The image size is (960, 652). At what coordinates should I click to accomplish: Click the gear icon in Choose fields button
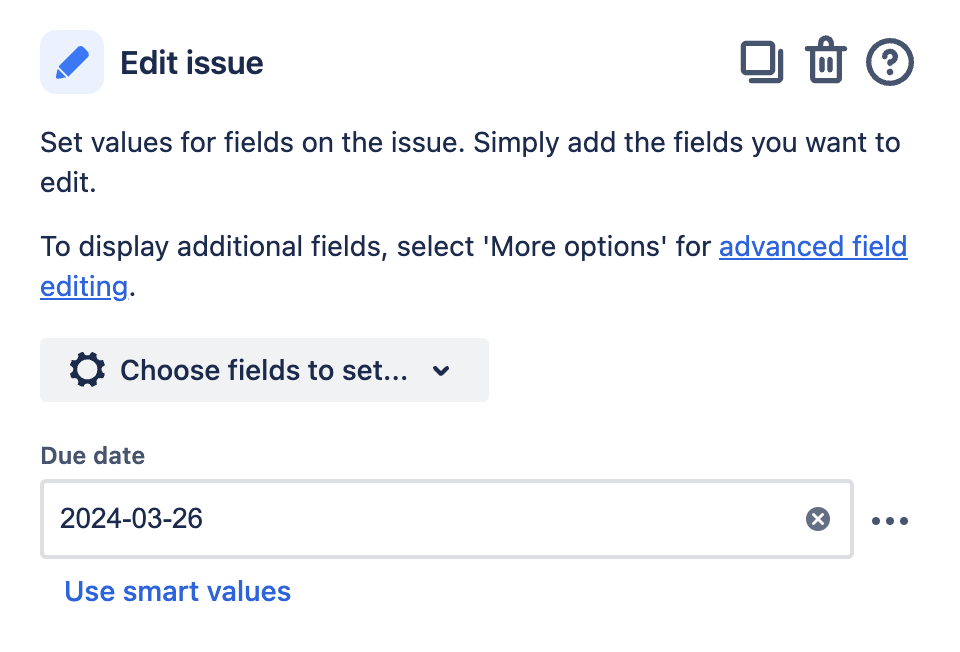click(87, 370)
